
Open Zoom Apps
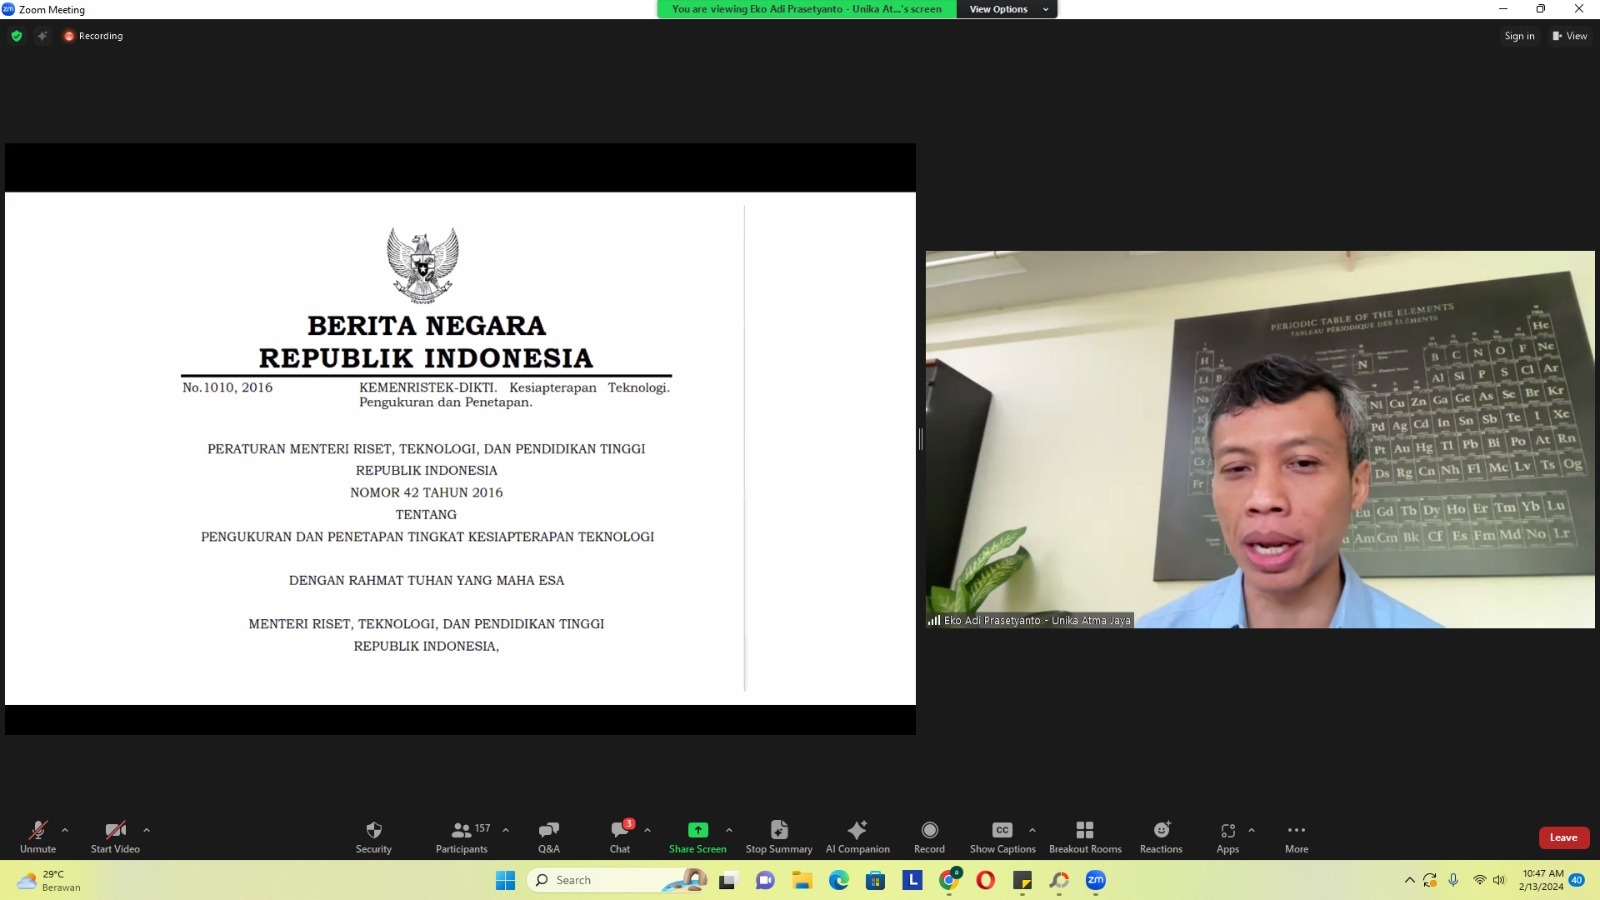click(x=1228, y=836)
